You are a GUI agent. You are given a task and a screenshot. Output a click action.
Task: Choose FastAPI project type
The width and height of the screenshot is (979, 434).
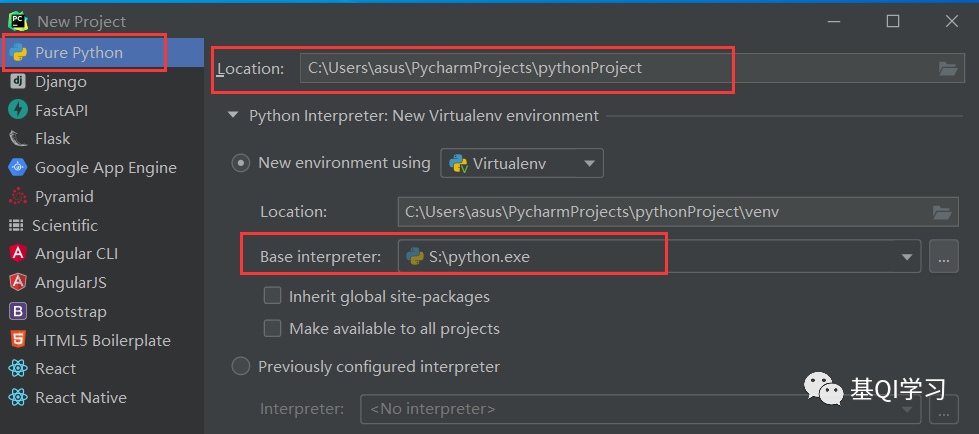pyautogui.click(x=102, y=111)
